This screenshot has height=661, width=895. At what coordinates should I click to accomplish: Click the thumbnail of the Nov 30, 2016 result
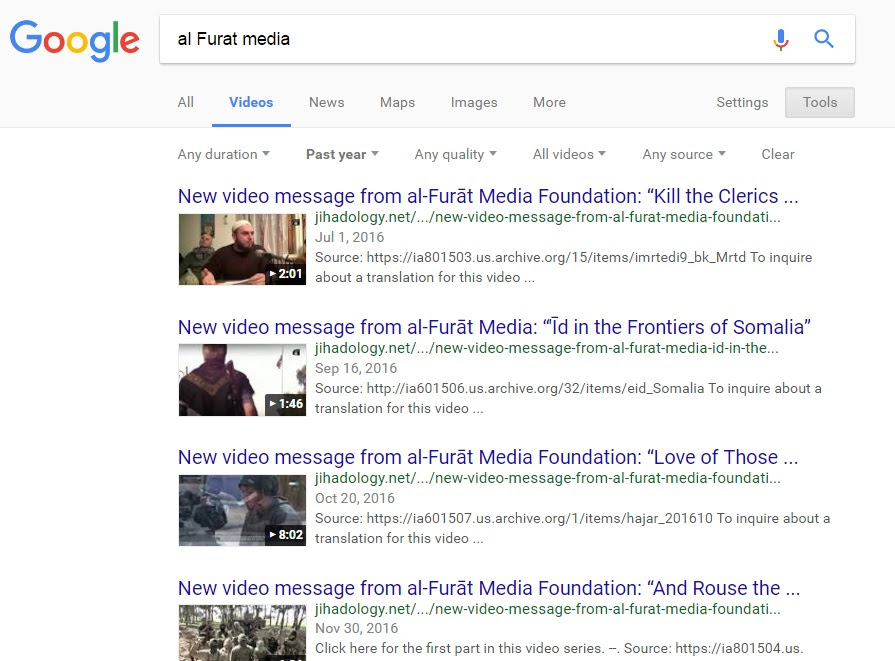tap(242, 632)
